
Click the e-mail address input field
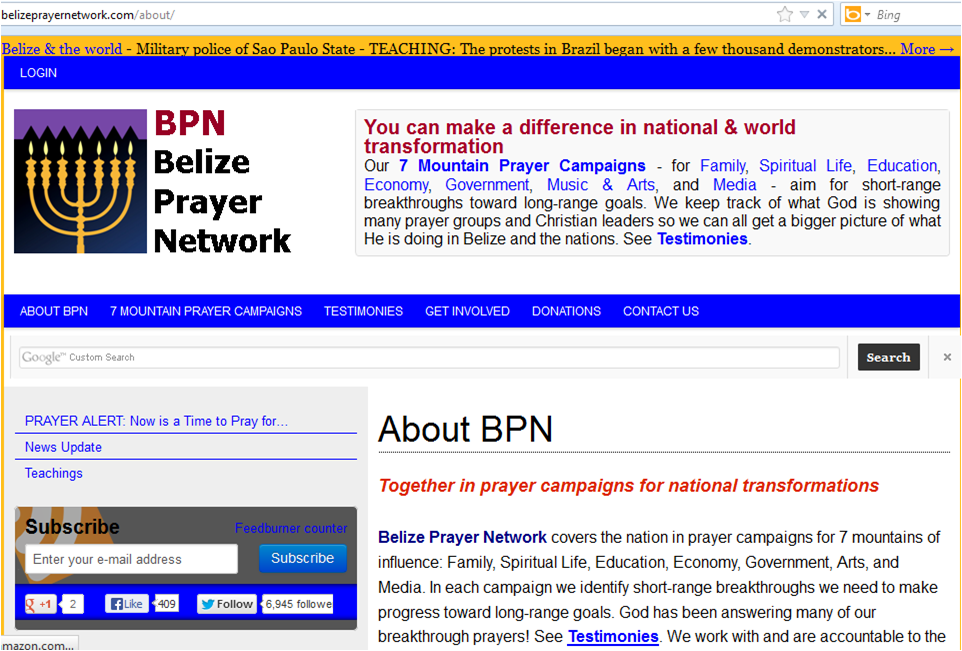coord(131,559)
